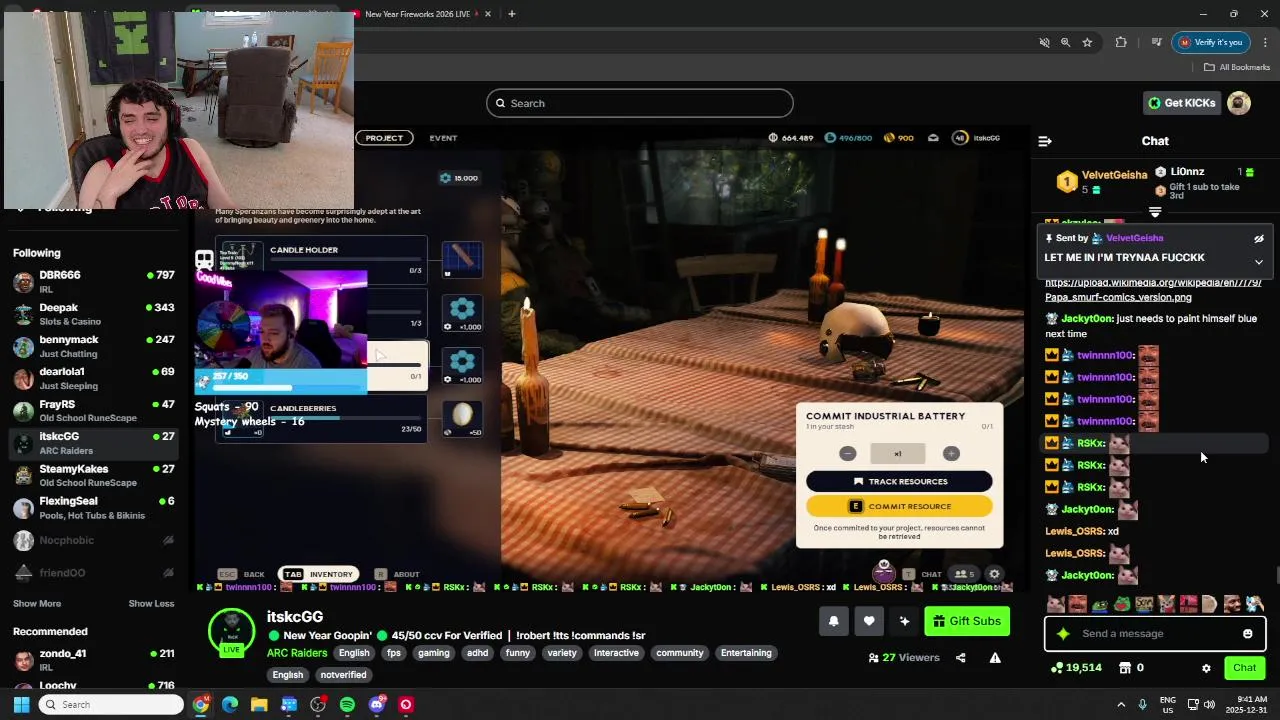This screenshot has width=1280, height=720.
Task: Open Windows Start menu
Action: pos(21,705)
